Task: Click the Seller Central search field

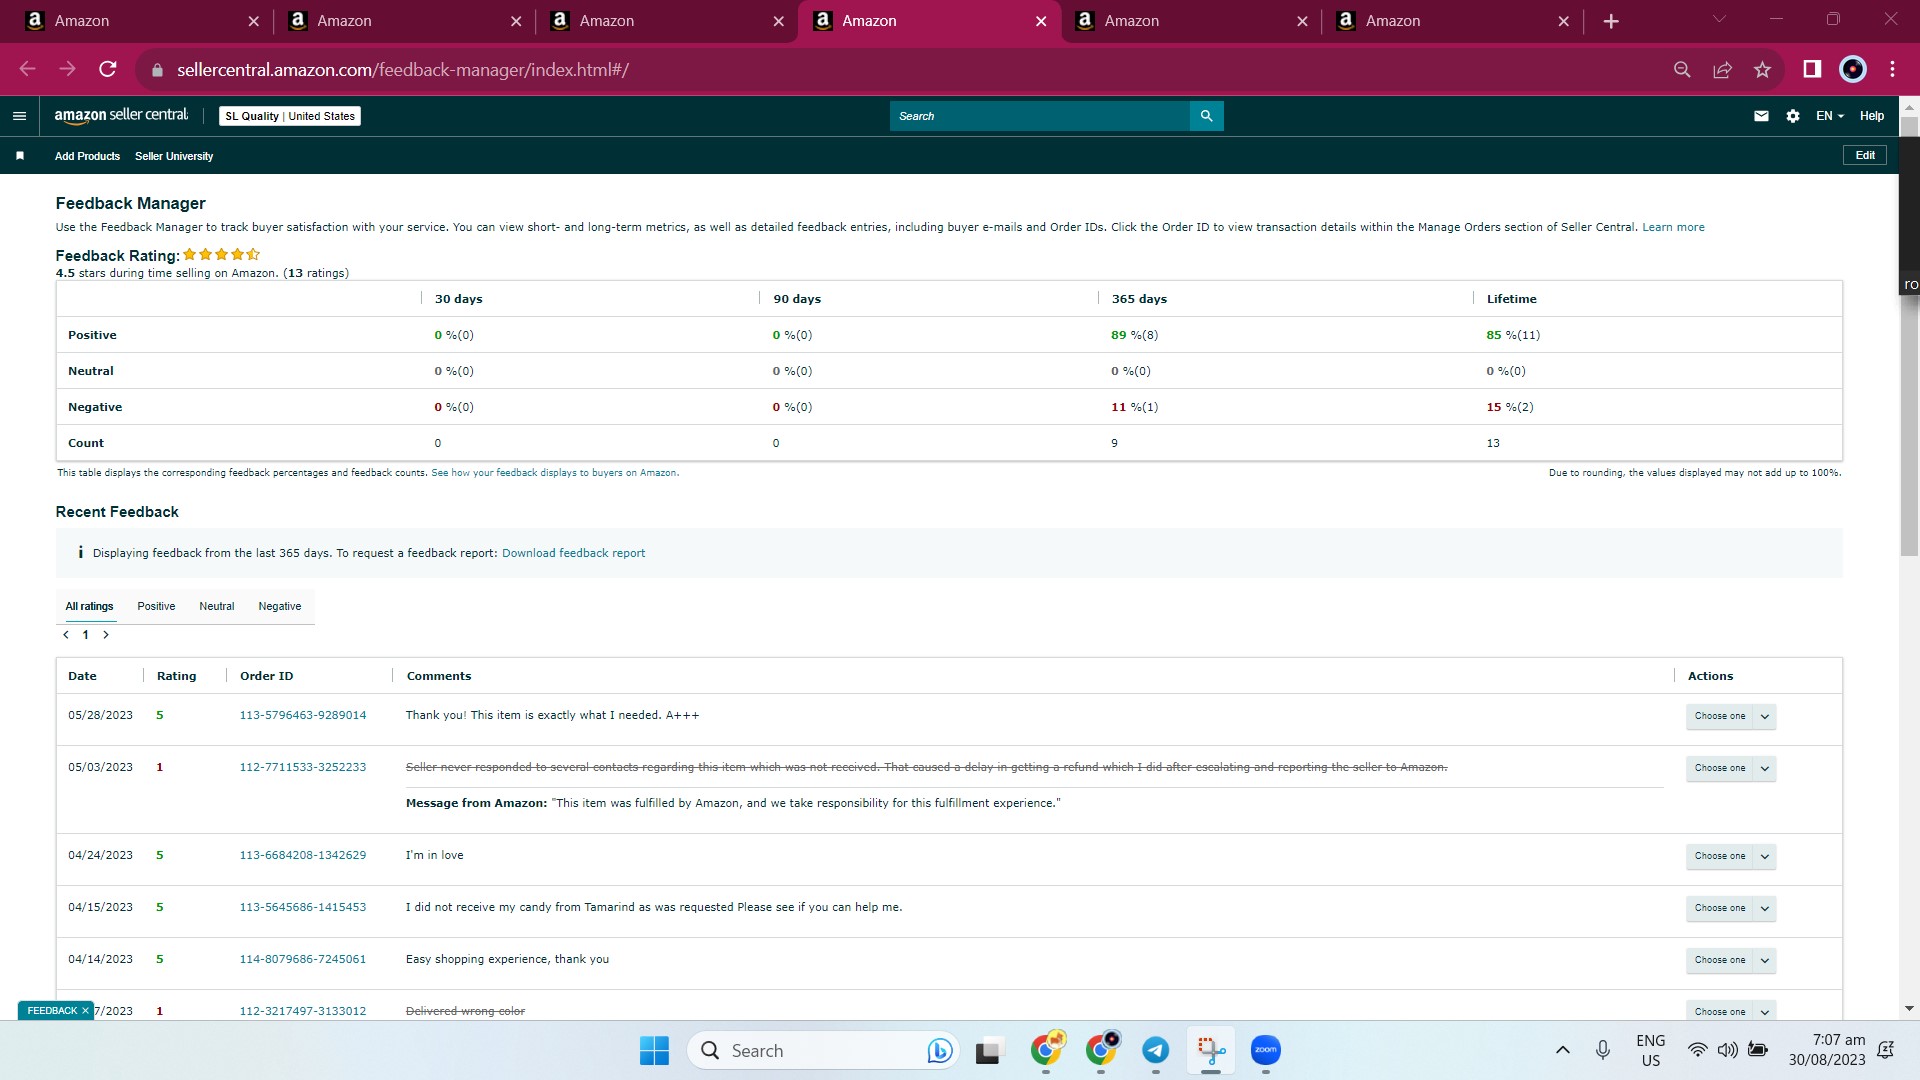Action: 1040,116
